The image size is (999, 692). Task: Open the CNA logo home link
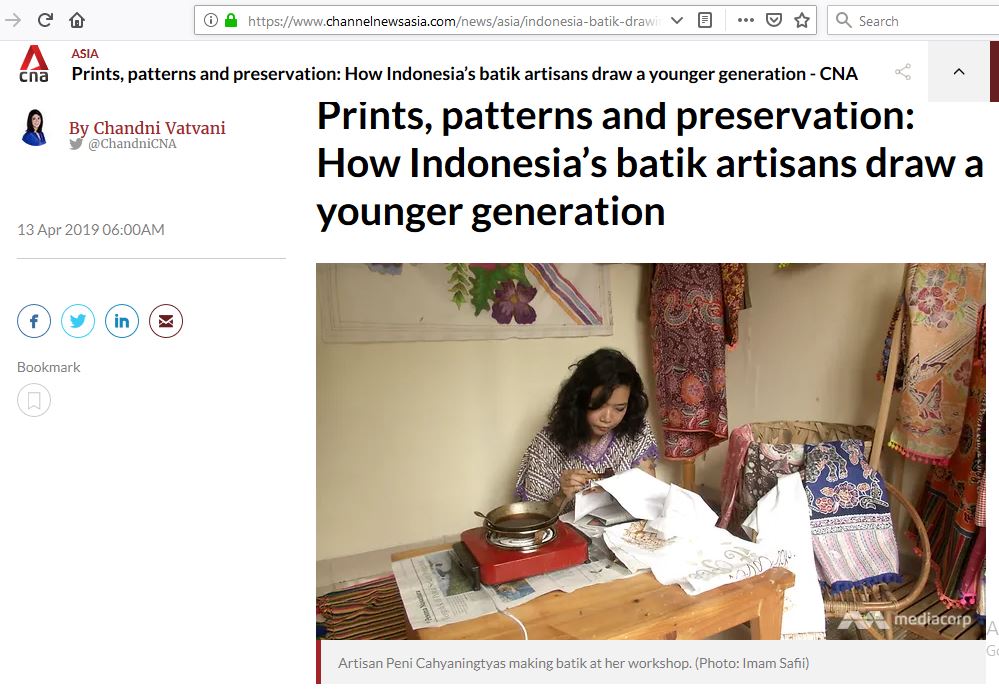(x=34, y=65)
